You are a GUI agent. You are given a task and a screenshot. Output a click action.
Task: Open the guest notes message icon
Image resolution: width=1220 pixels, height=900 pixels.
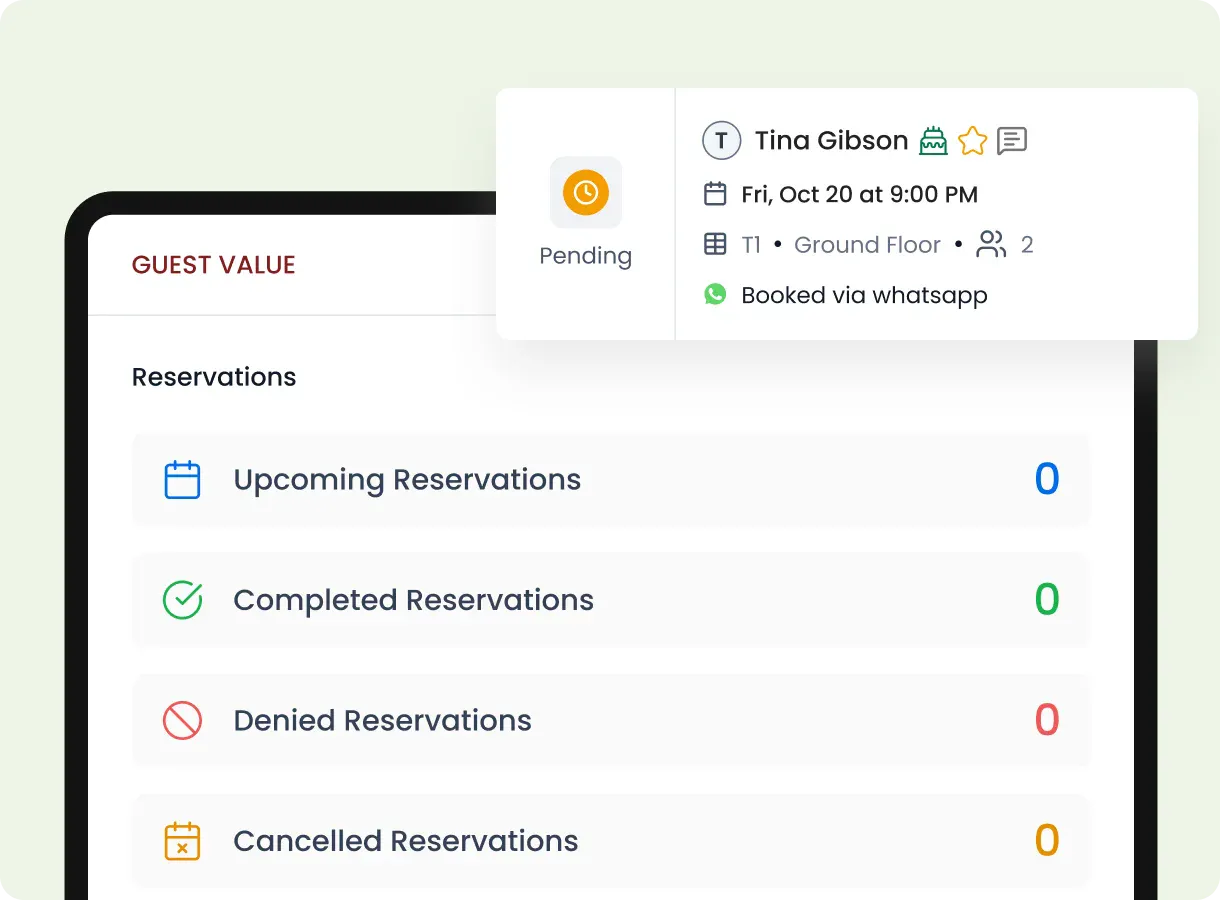pos(1012,141)
